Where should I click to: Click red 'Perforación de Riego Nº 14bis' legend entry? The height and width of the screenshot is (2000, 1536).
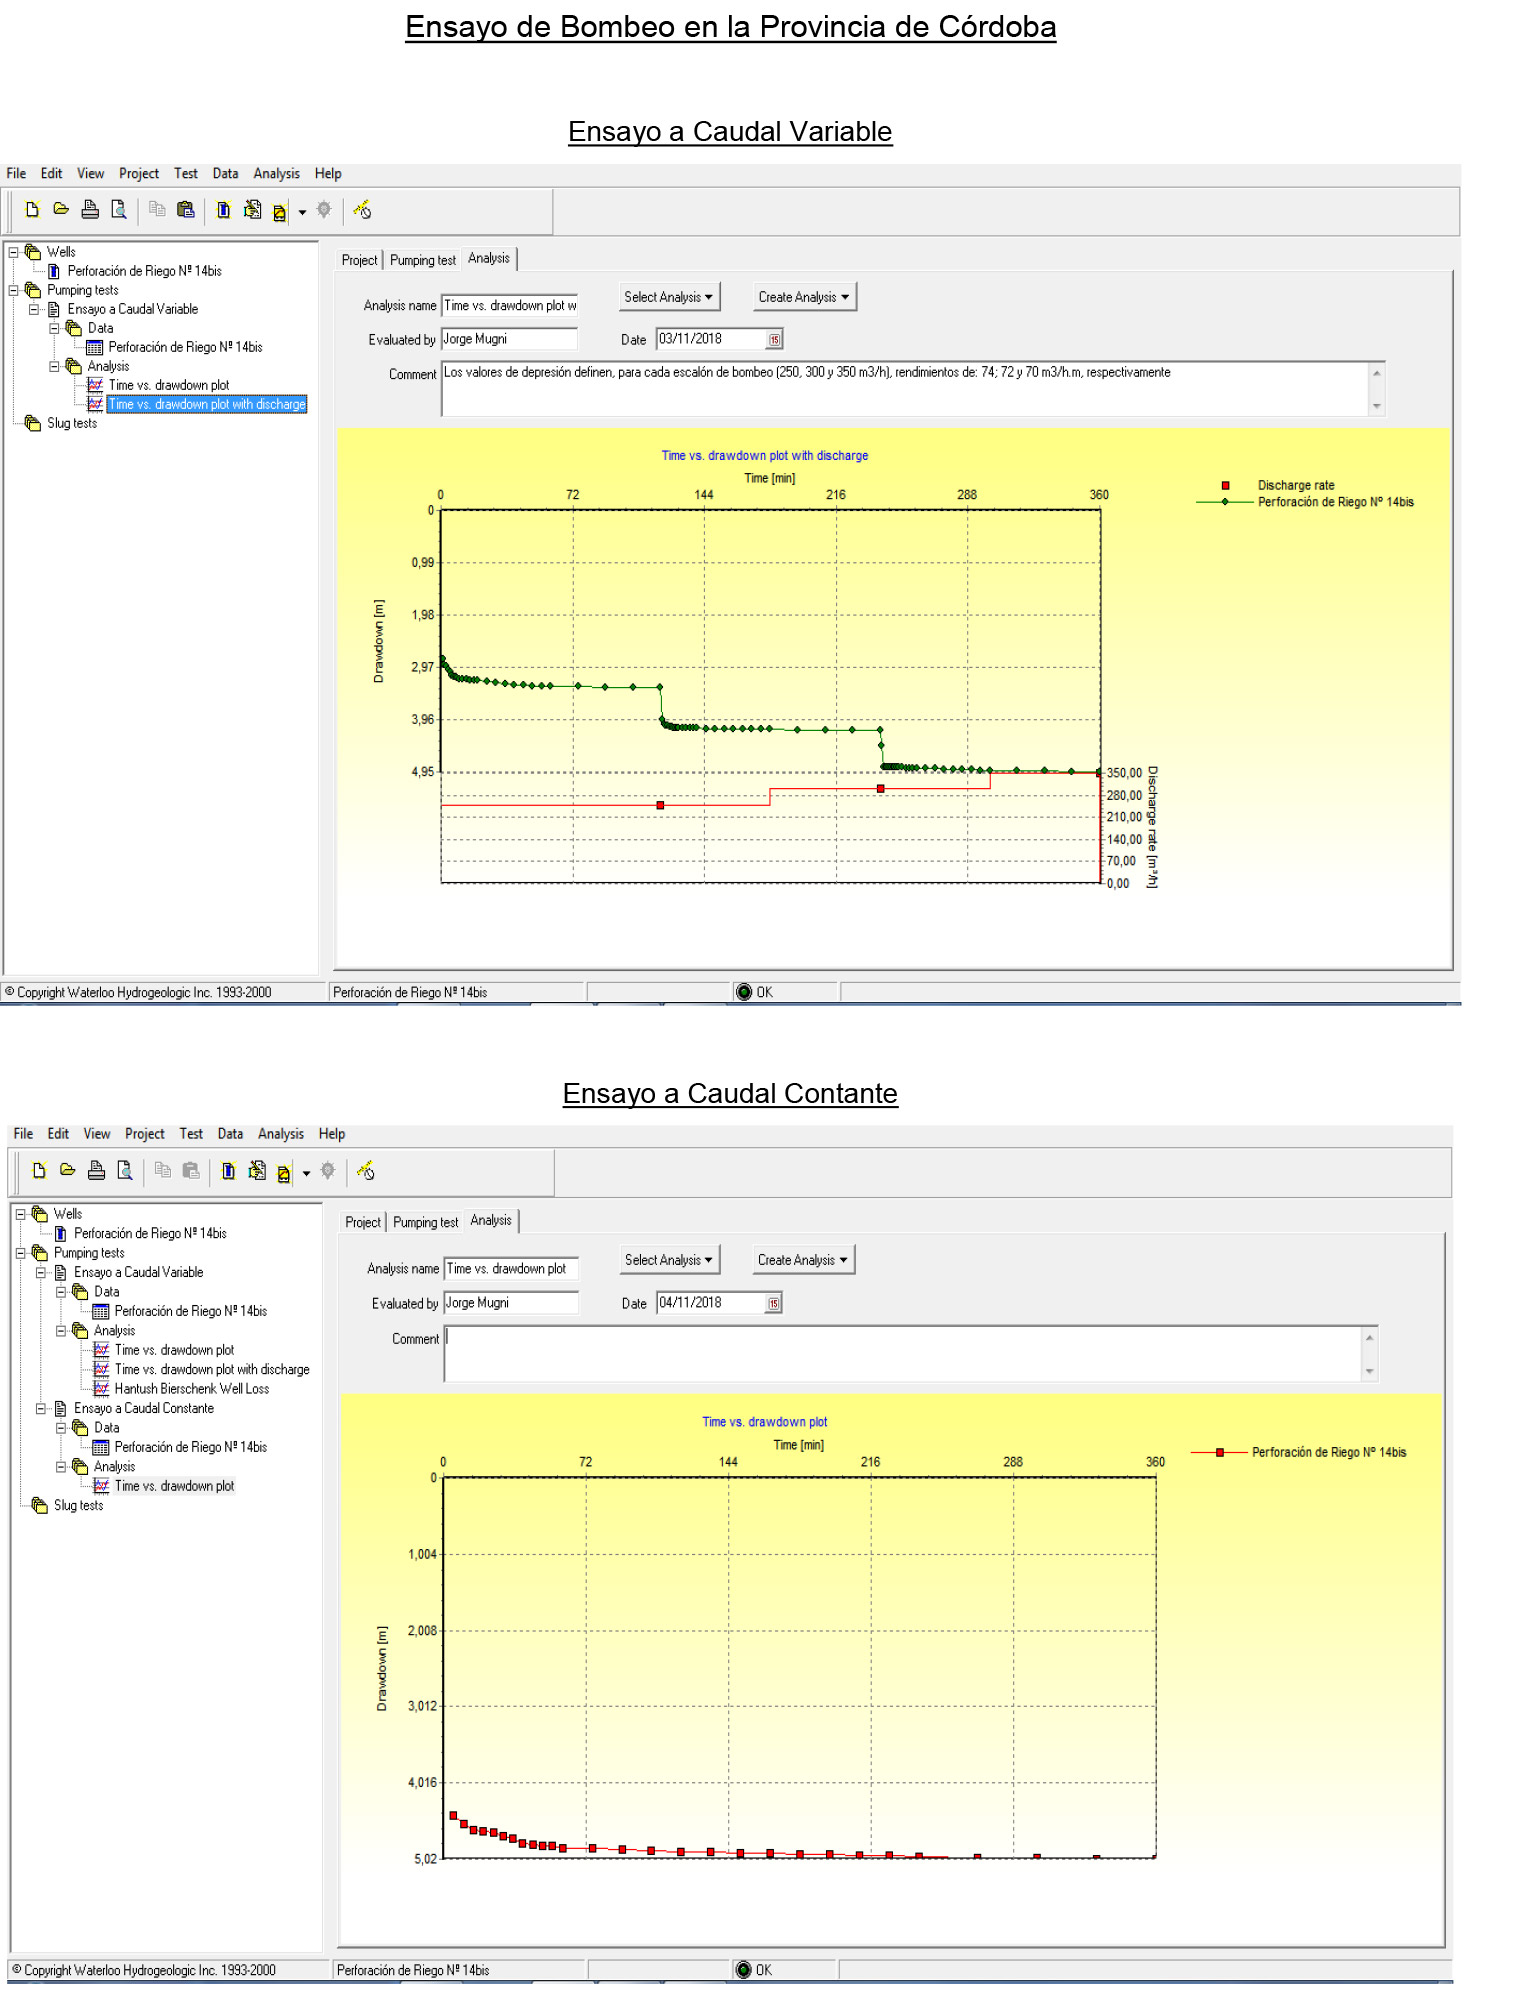(1298, 1452)
